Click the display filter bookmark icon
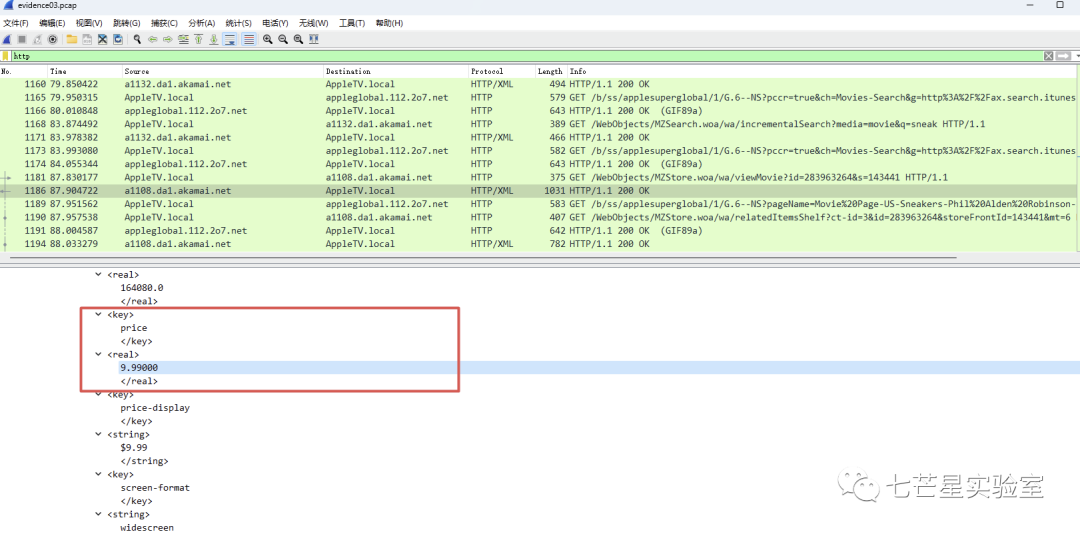This screenshot has height=534, width=1080. click(x=6, y=56)
